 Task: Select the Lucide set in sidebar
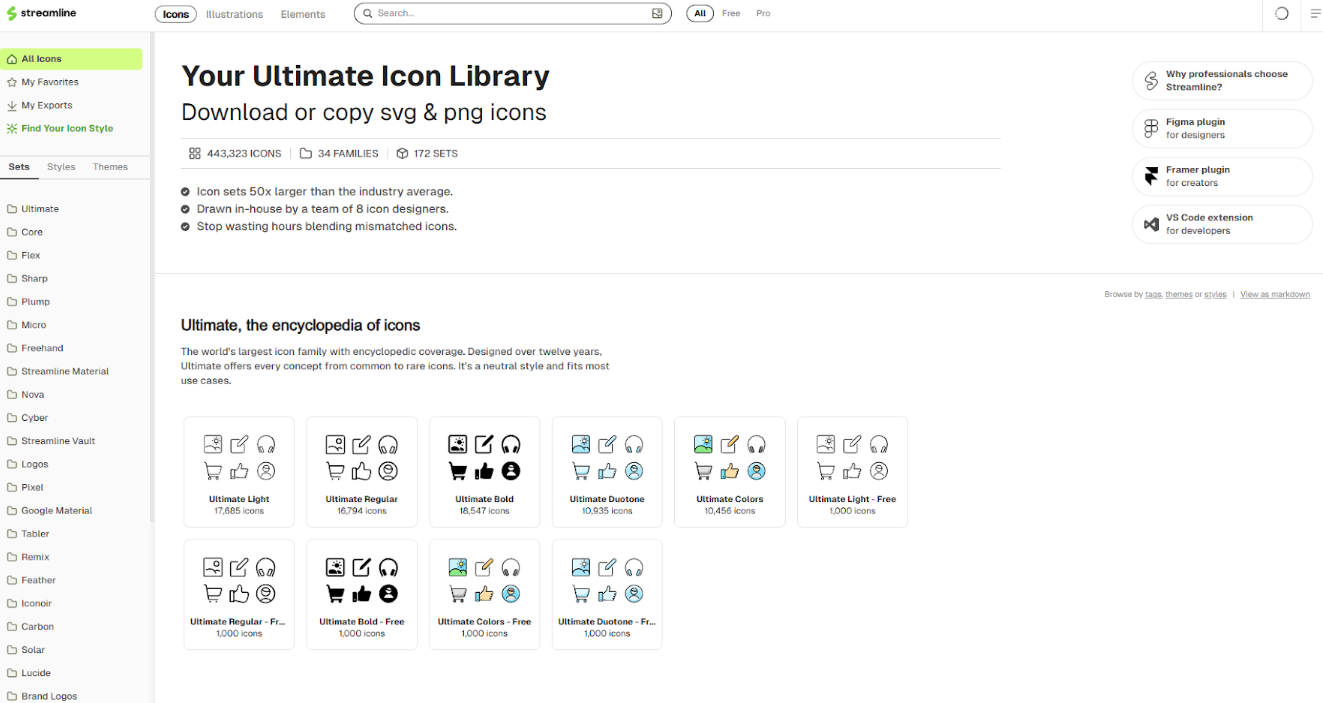(36, 673)
